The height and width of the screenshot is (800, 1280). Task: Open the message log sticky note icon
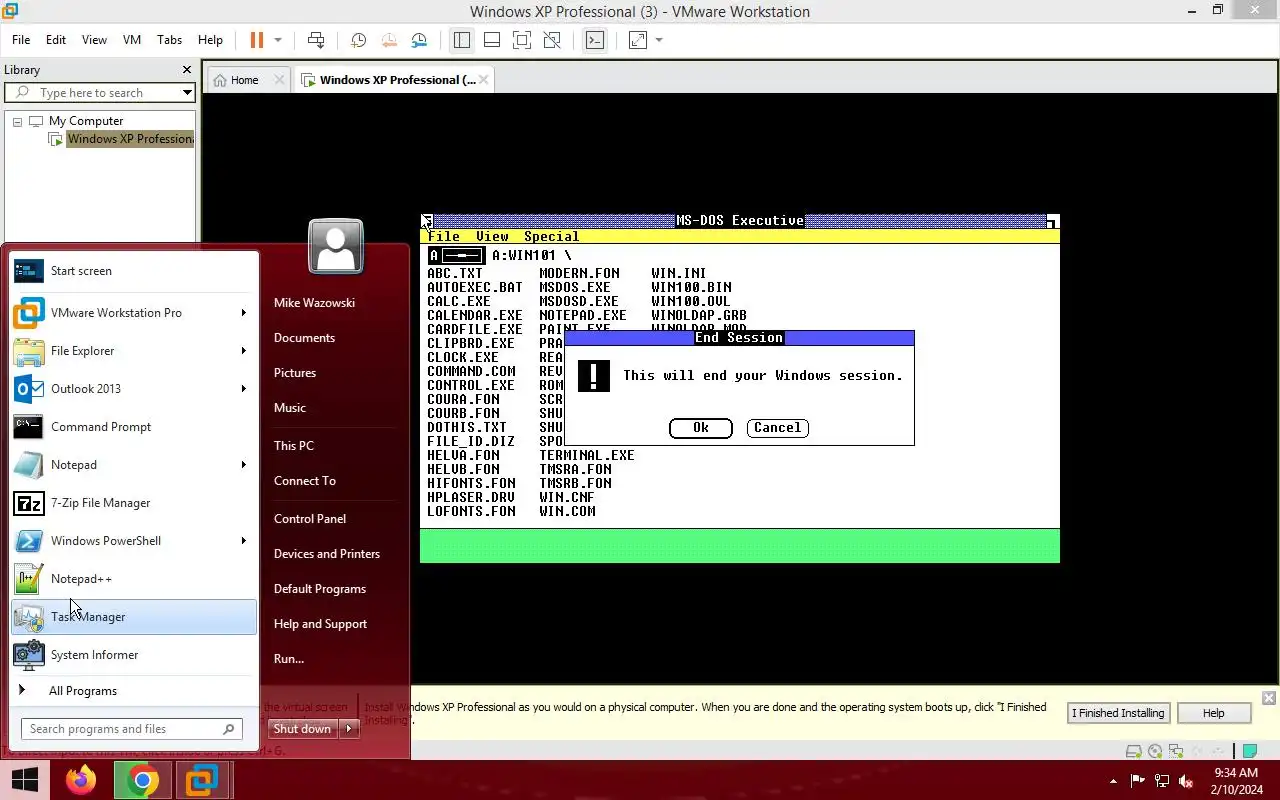1249,751
